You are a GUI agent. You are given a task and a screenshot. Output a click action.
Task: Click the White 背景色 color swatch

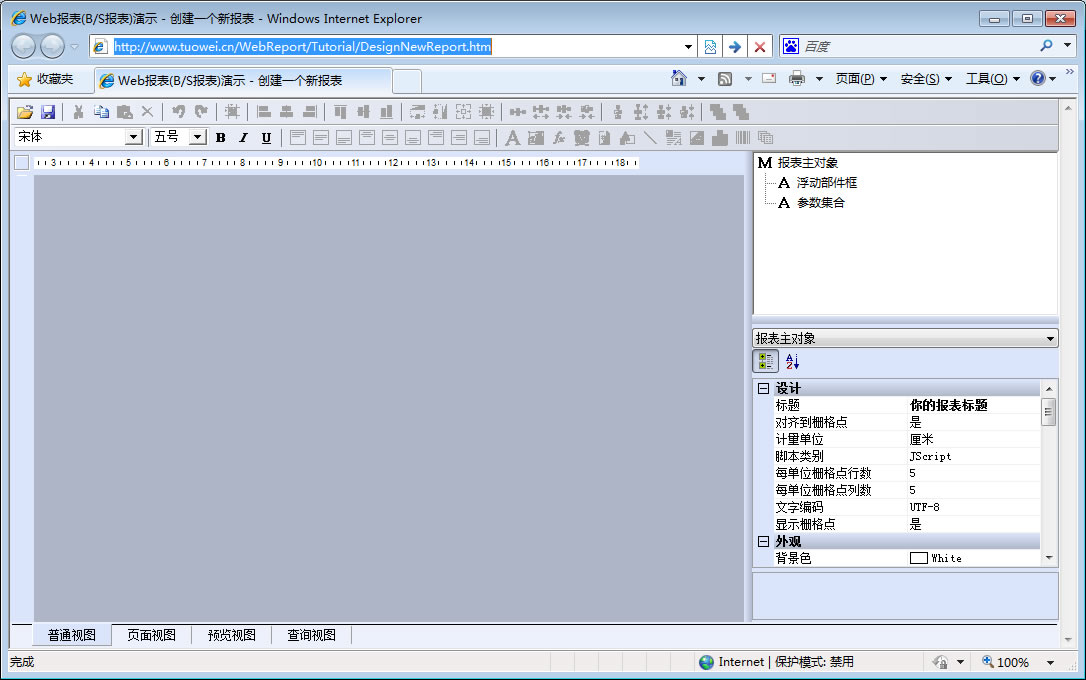point(918,558)
